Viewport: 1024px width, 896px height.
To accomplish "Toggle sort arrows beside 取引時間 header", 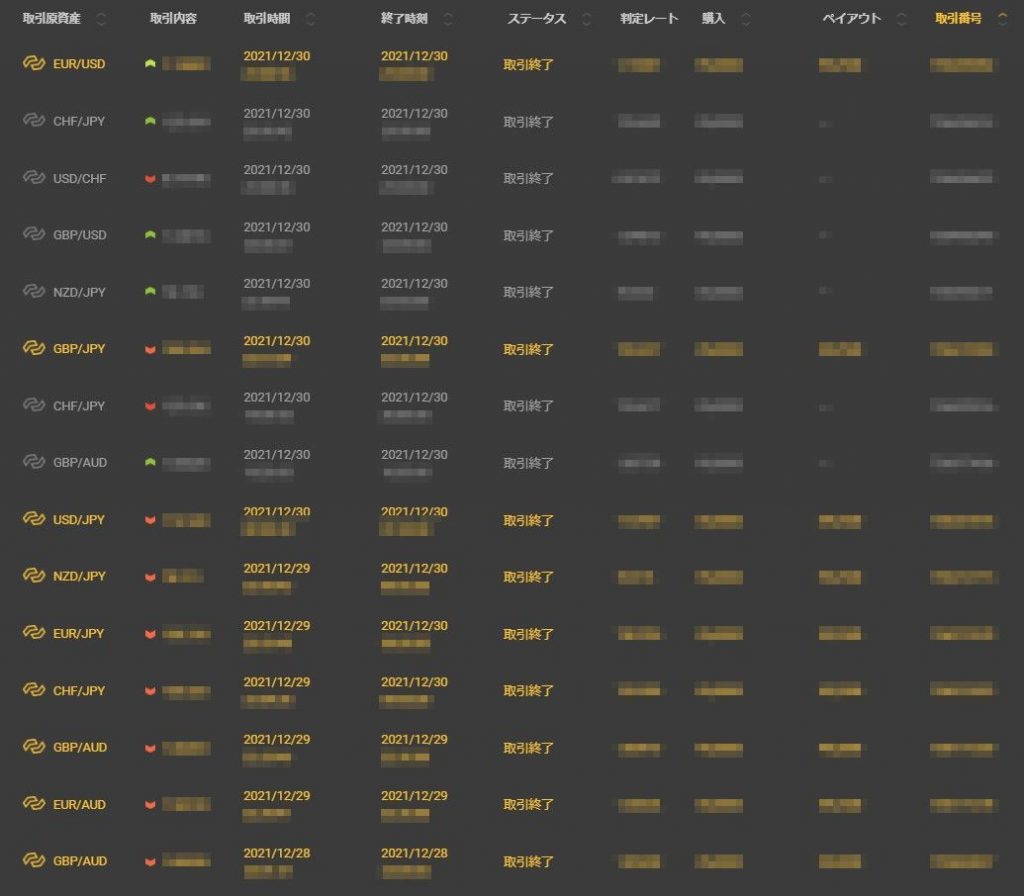I will click(x=310, y=19).
